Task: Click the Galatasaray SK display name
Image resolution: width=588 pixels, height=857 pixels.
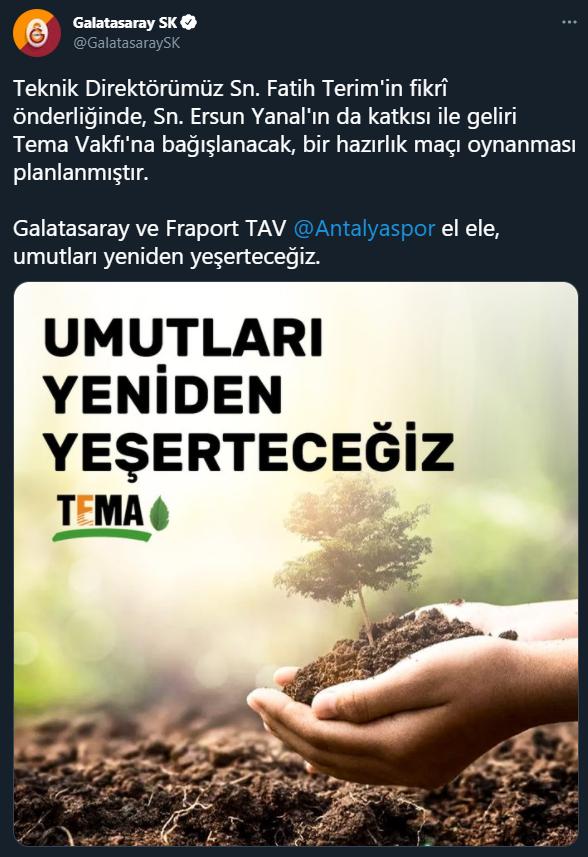Action: point(125,23)
